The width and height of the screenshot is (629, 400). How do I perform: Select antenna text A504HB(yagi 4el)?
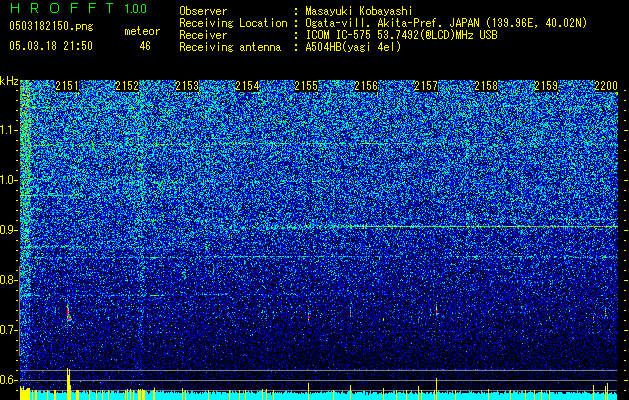pos(353,47)
